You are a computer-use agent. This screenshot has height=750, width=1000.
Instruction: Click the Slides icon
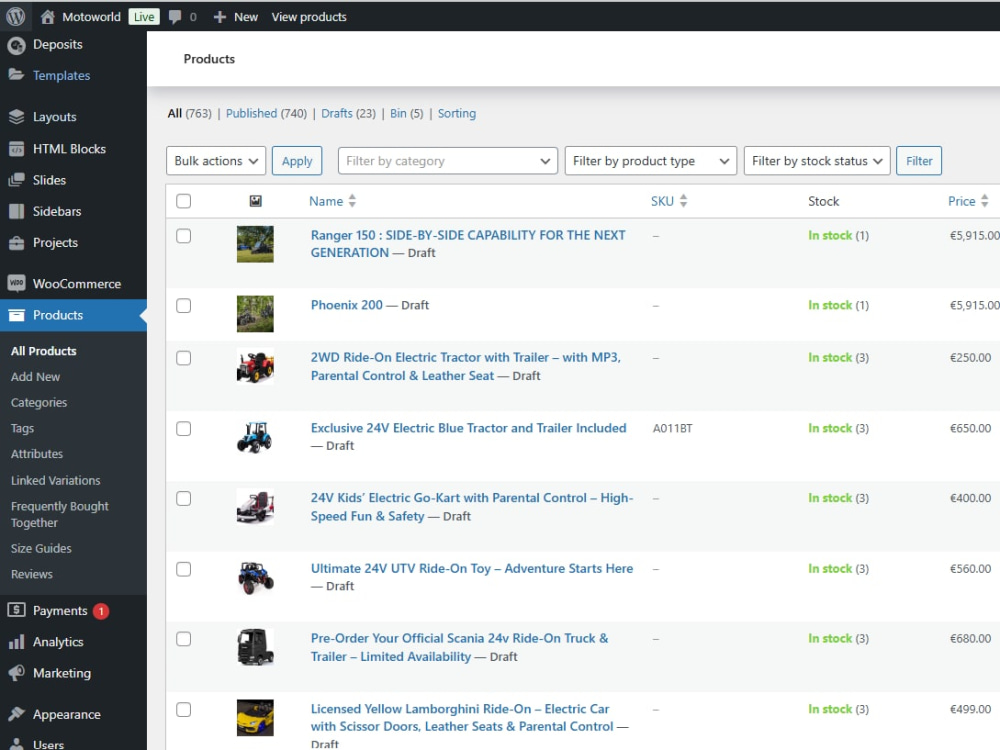point(17,180)
